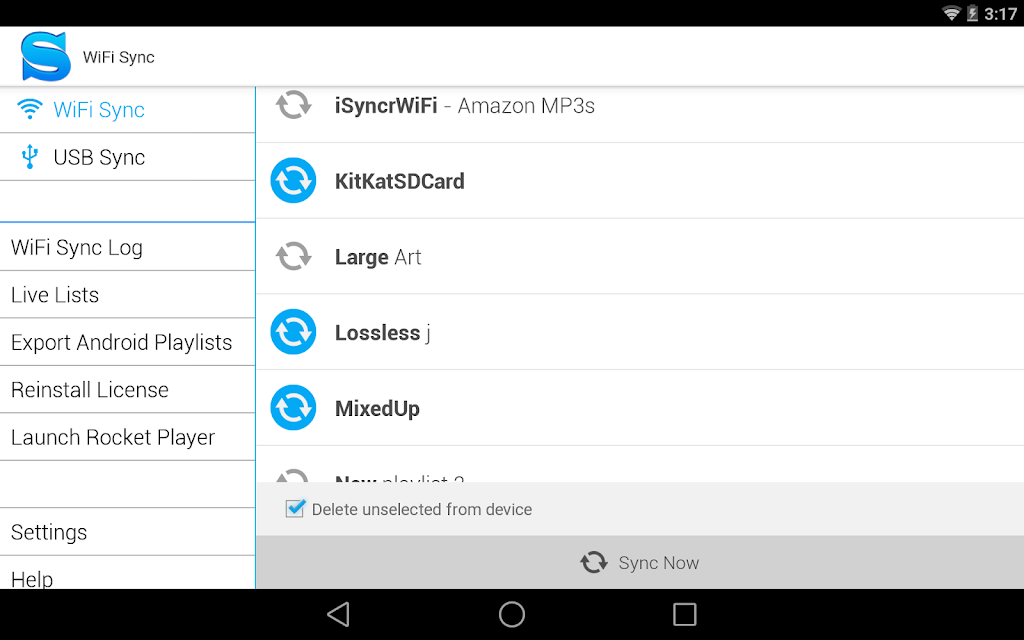The width and height of the screenshot is (1024, 640).
Task: Open Live Lists
Action: coord(127,295)
